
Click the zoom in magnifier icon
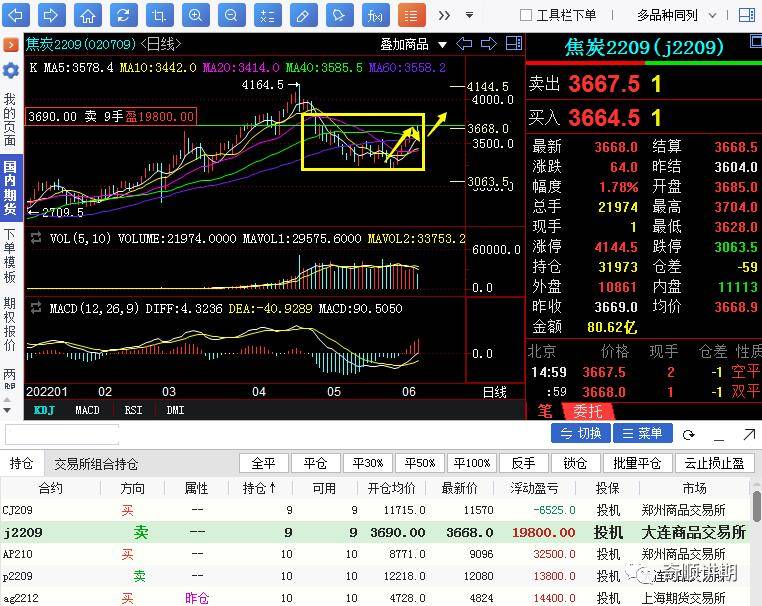coord(196,15)
